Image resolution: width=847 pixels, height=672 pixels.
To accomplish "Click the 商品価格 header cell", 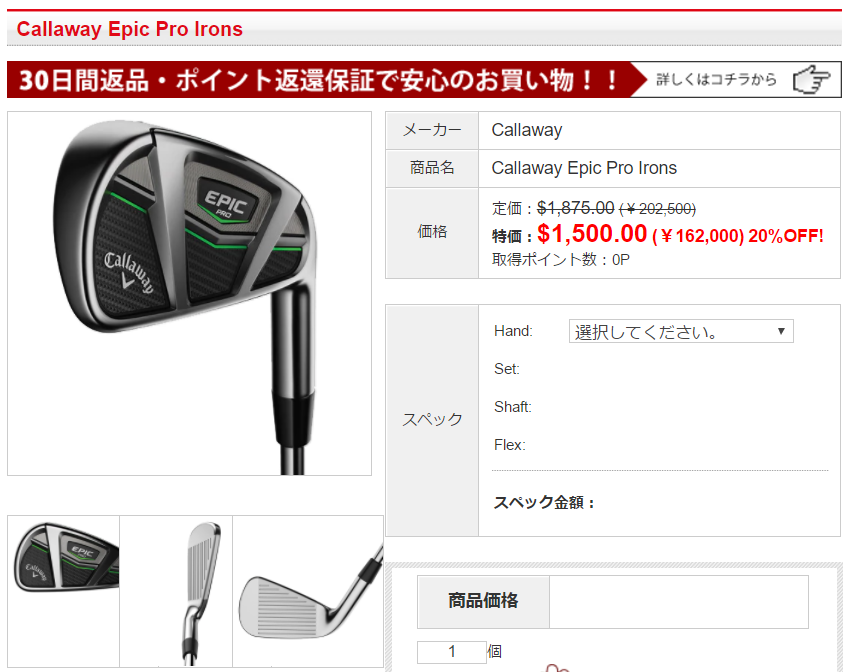I will (x=483, y=601).
